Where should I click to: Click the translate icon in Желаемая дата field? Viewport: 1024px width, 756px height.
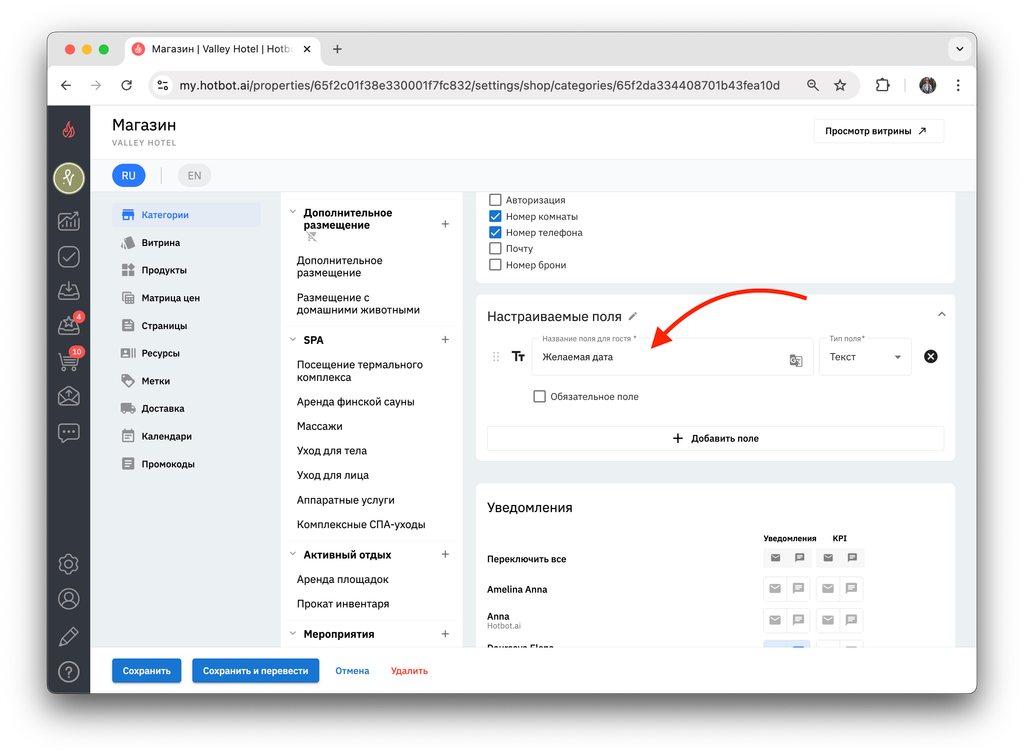[795, 360]
